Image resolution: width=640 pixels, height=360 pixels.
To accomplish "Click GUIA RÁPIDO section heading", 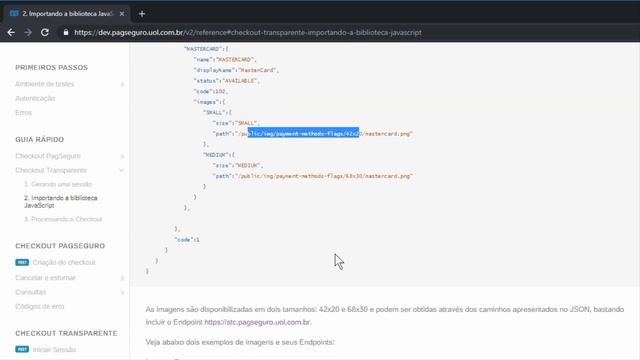I will tap(40, 140).
